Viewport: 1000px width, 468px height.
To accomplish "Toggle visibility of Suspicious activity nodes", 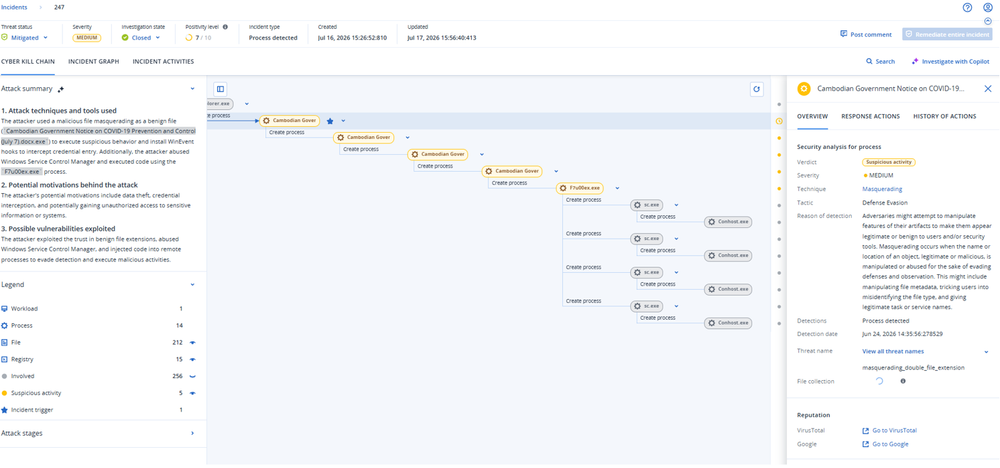I will pos(193,393).
